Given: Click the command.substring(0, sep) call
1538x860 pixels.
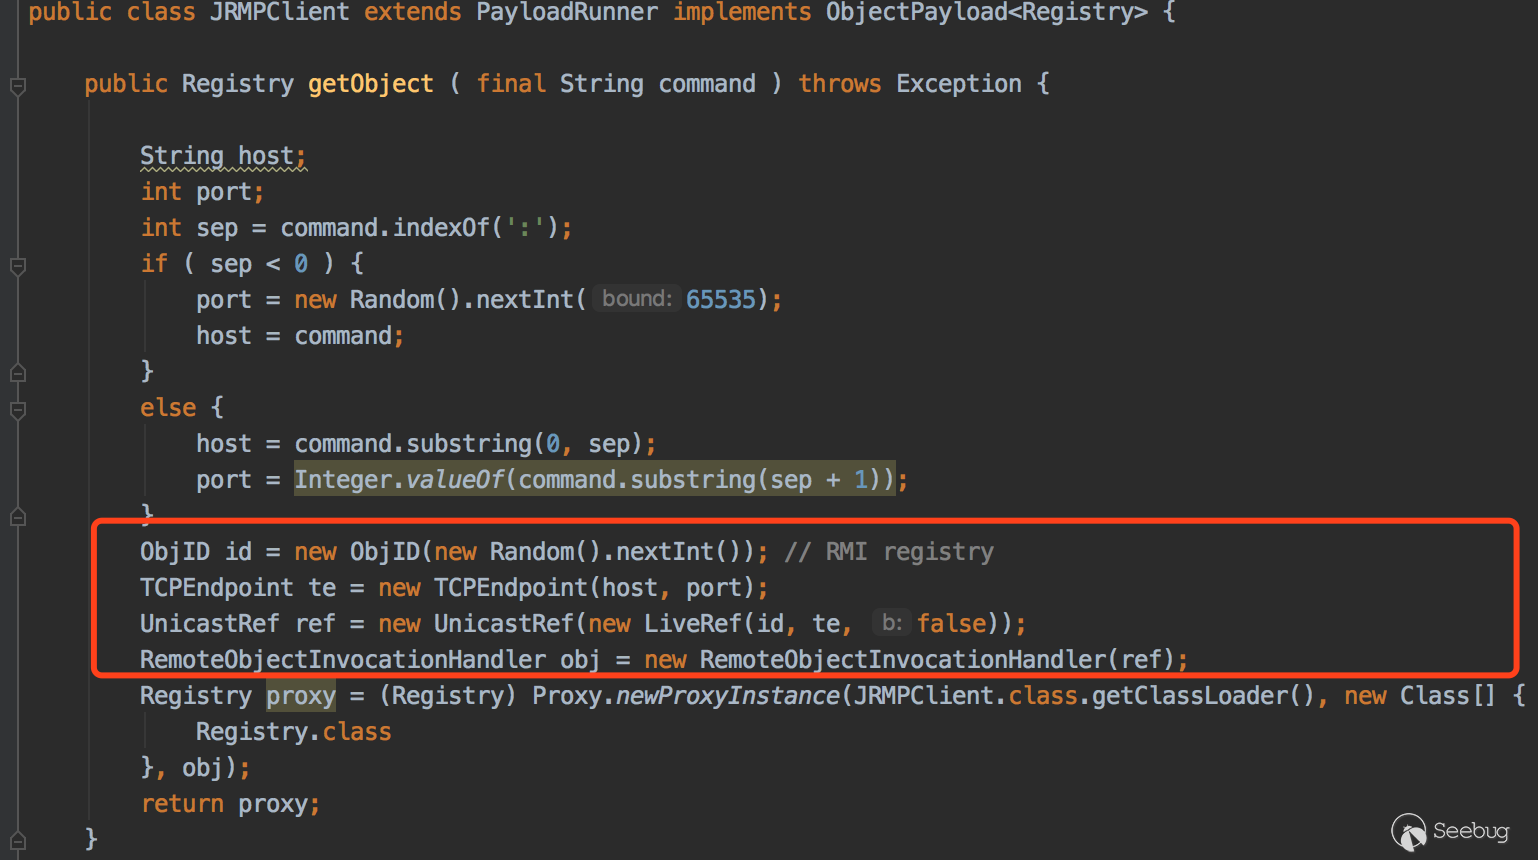Looking at the screenshot, I should (468, 444).
